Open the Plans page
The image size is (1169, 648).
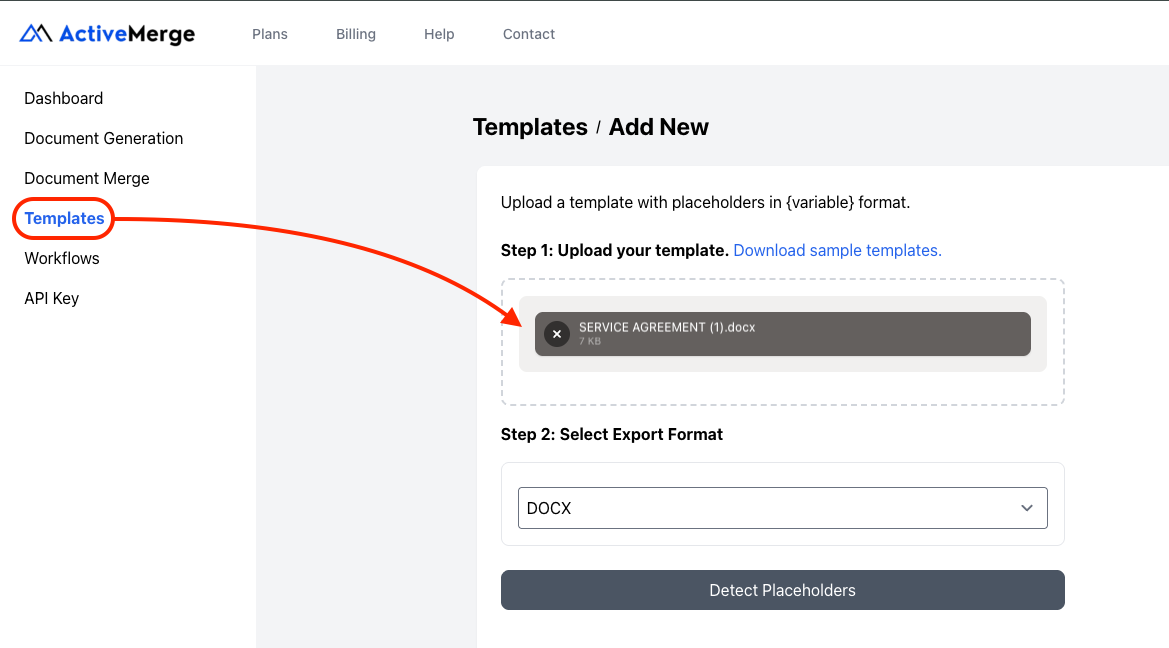tap(269, 33)
